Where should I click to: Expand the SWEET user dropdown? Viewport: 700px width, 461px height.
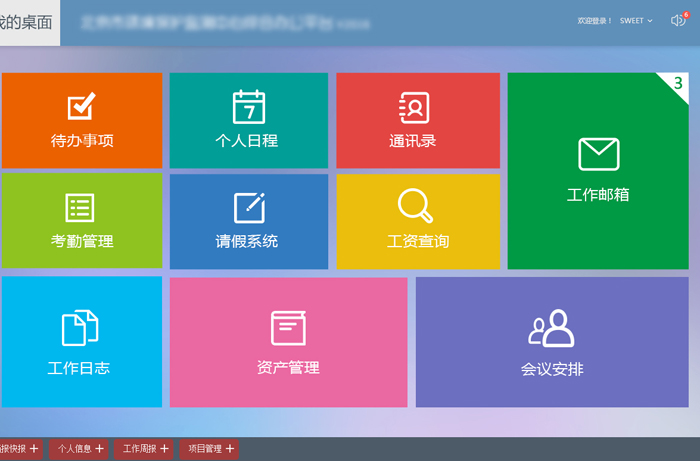636,21
